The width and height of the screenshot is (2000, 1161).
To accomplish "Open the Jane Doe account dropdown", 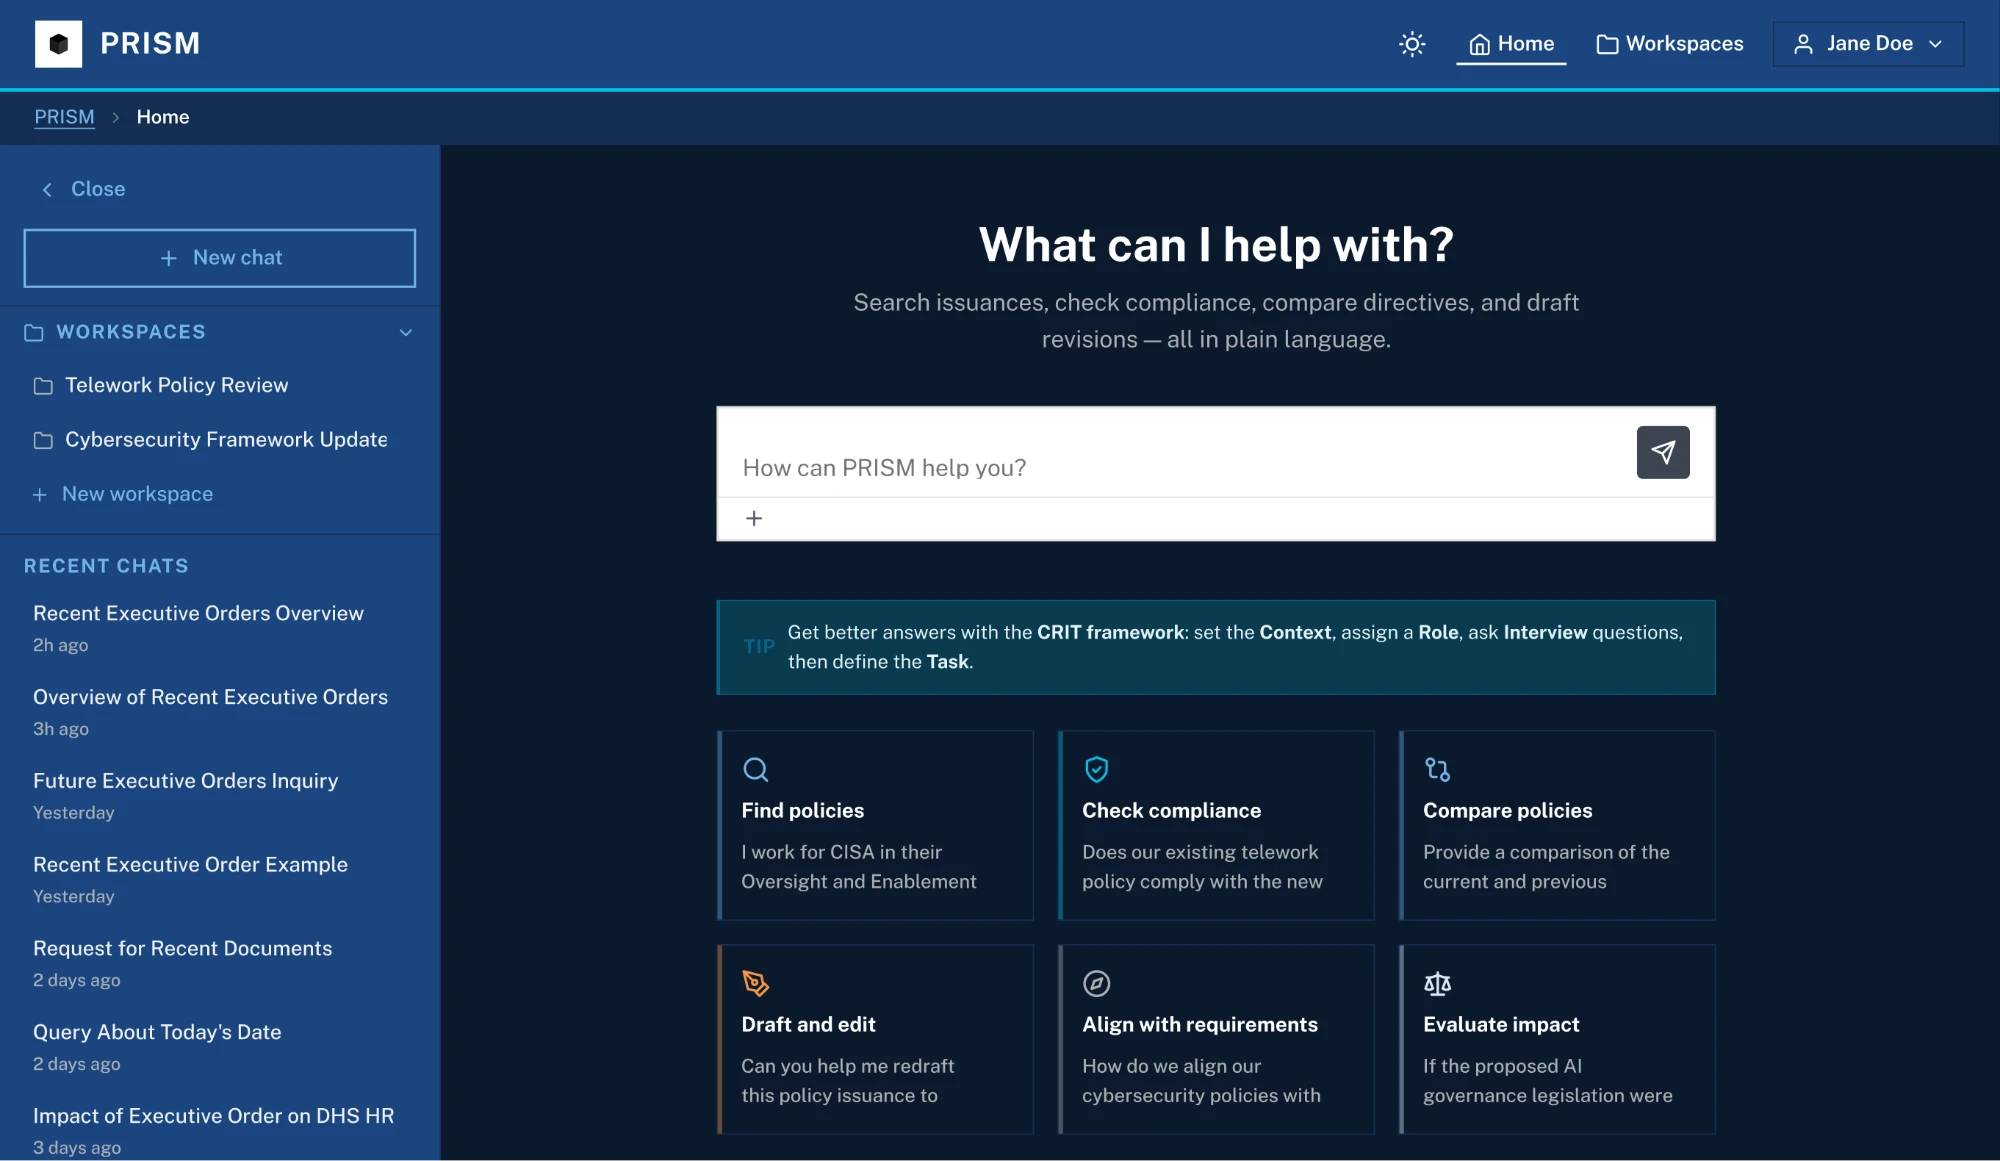I will pyautogui.click(x=1868, y=44).
